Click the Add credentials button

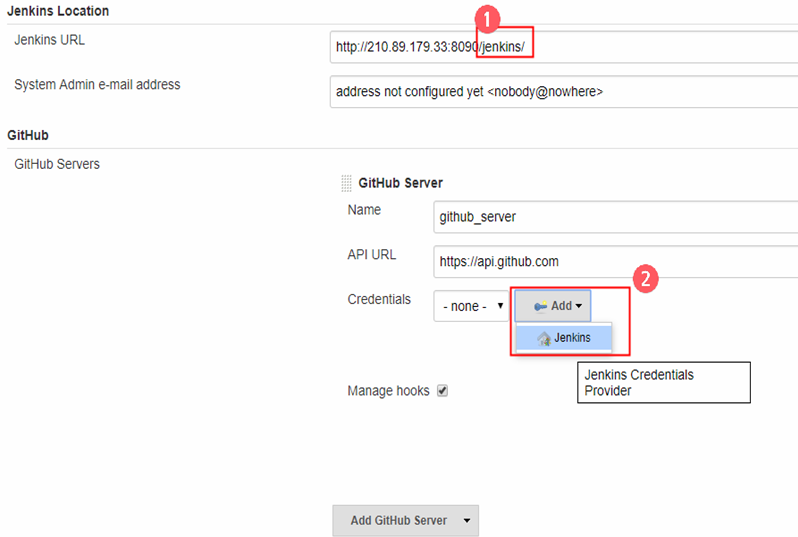[x=553, y=306]
